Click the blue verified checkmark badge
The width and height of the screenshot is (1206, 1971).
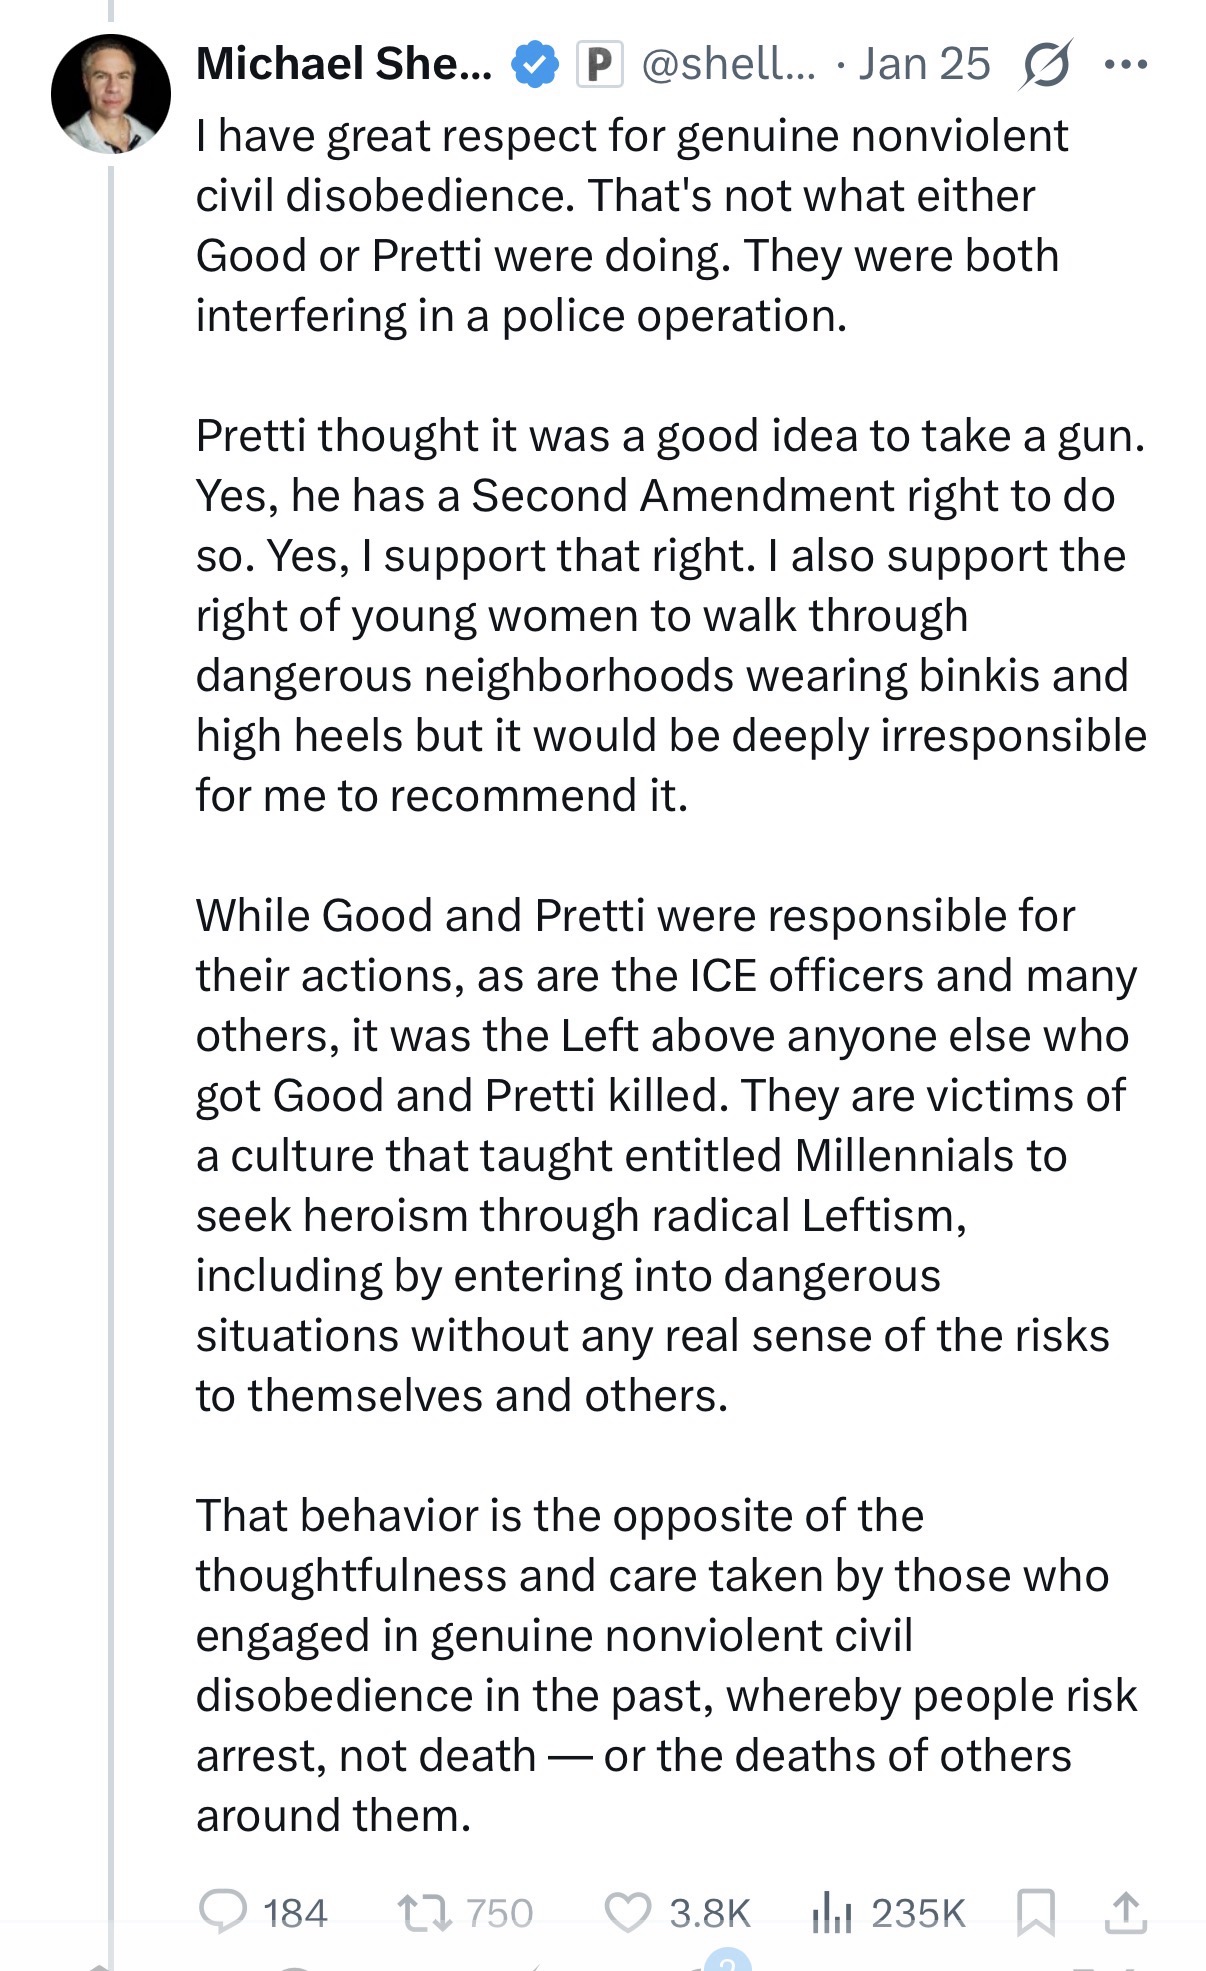pyautogui.click(x=536, y=65)
